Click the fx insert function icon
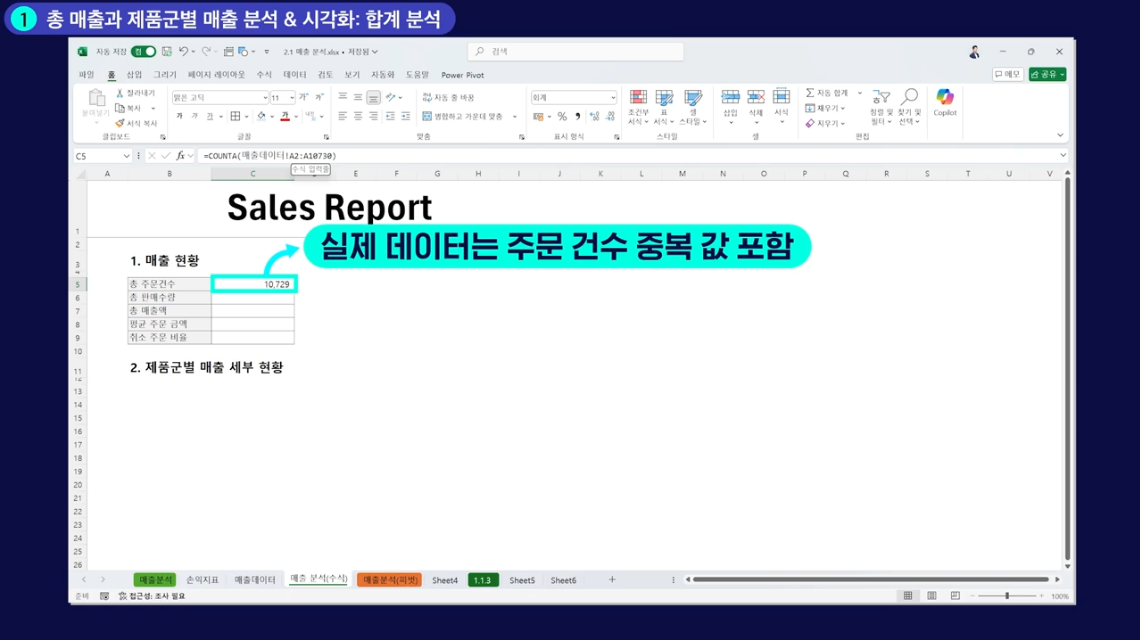This screenshot has height=640, width=1140. 181,156
